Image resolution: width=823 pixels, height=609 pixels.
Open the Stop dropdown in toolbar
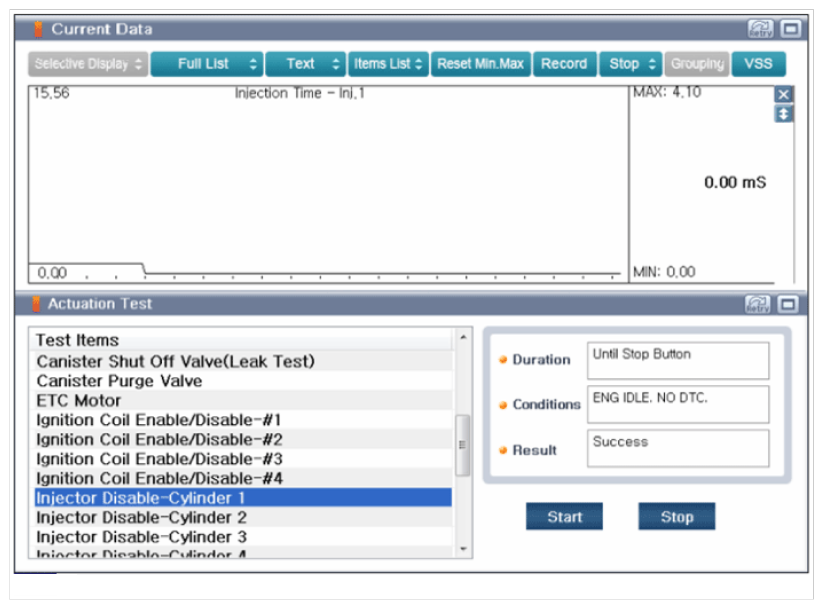pyautogui.click(x=631, y=64)
